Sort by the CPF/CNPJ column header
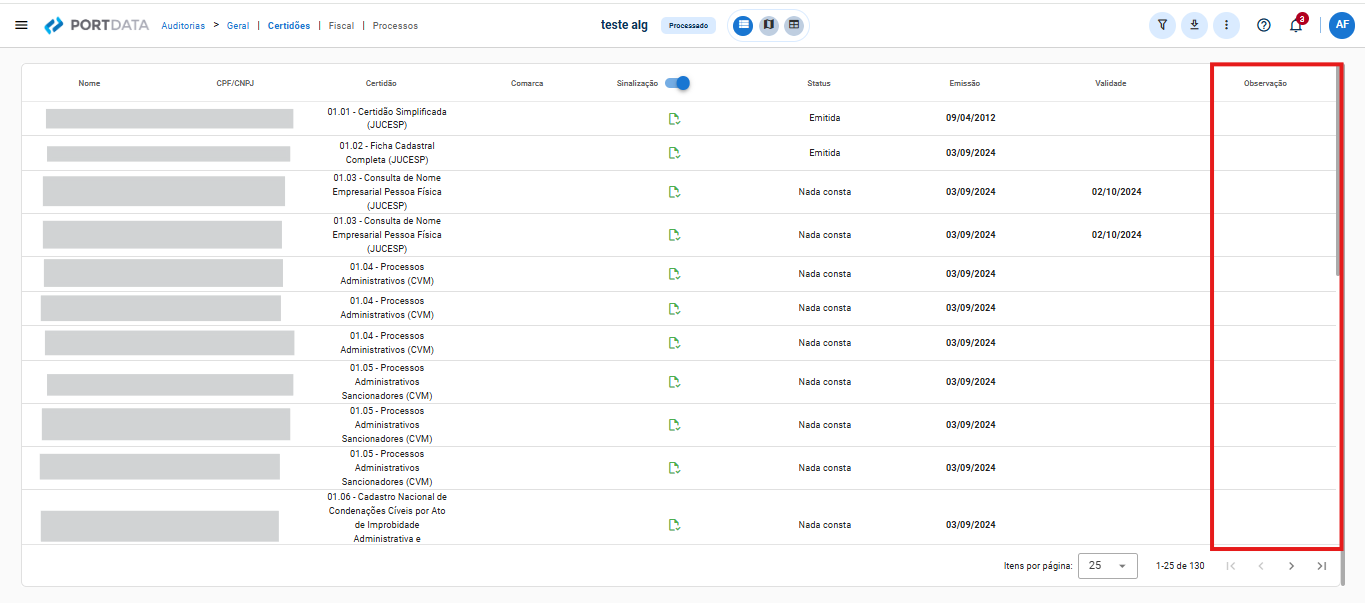This screenshot has width=1365, height=603. point(235,83)
